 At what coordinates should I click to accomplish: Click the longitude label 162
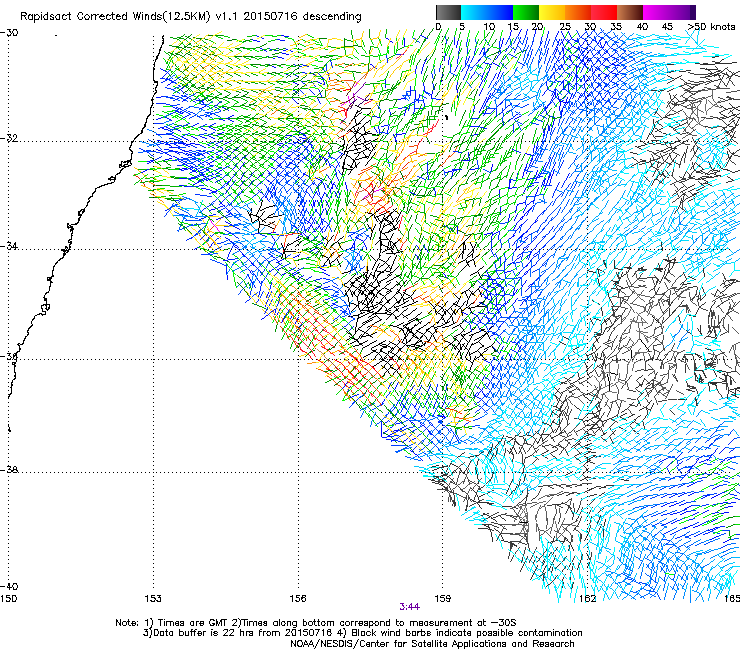(588, 599)
